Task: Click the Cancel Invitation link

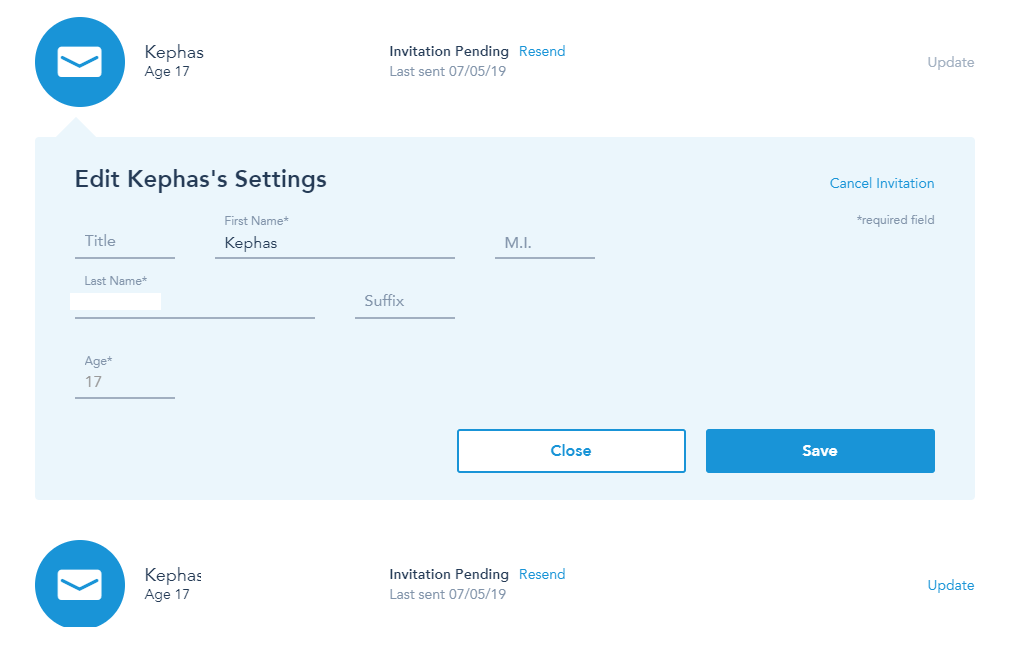Action: pos(881,183)
